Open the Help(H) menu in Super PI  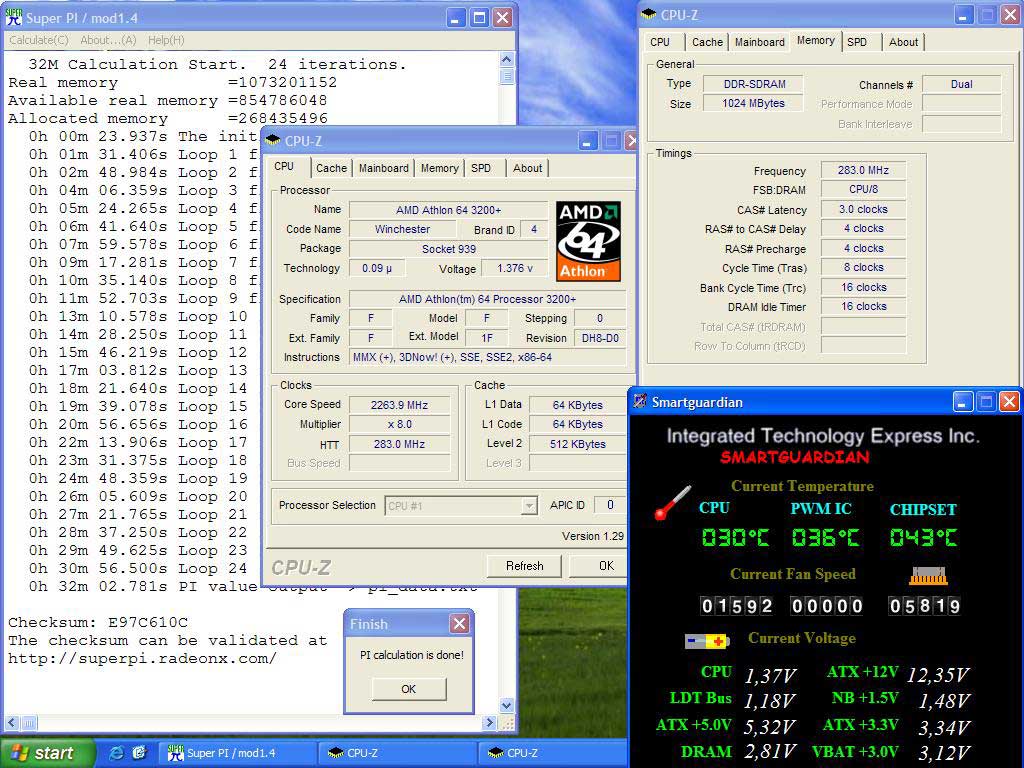tap(166, 40)
